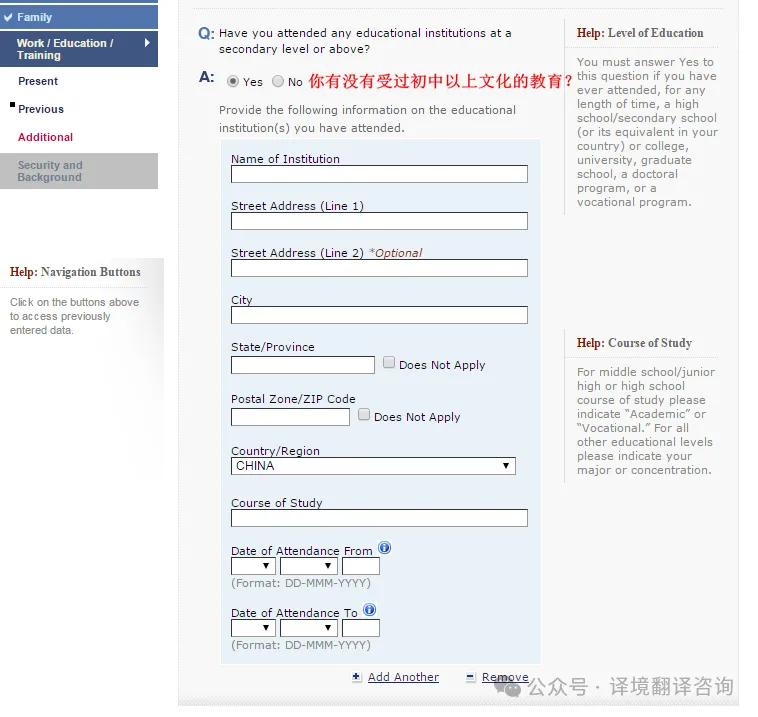Viewport: 758px width, 717px height.
Task: Open the Attendance To month dropdown
Action: [308, 628]
